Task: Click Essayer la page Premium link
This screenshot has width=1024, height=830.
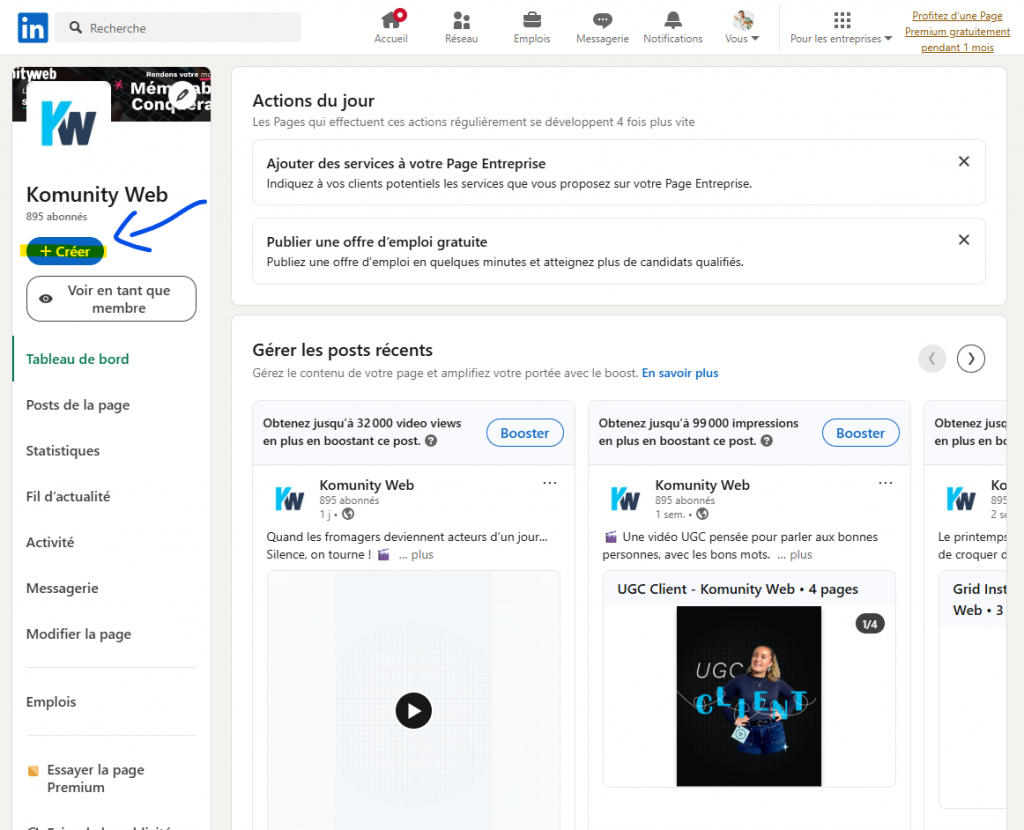Action: point(95,778)
